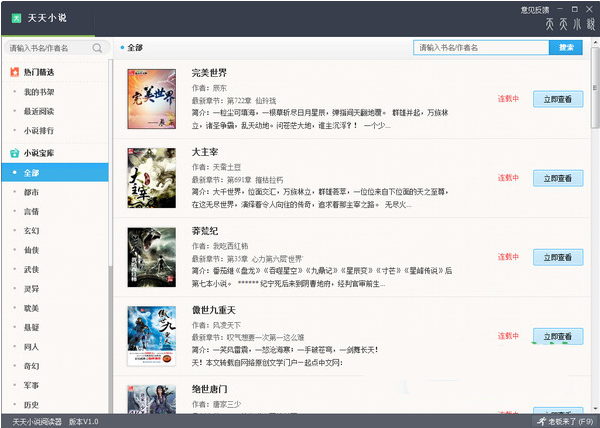
Task: Select the 同人 category
Action: tap(31, 347)
